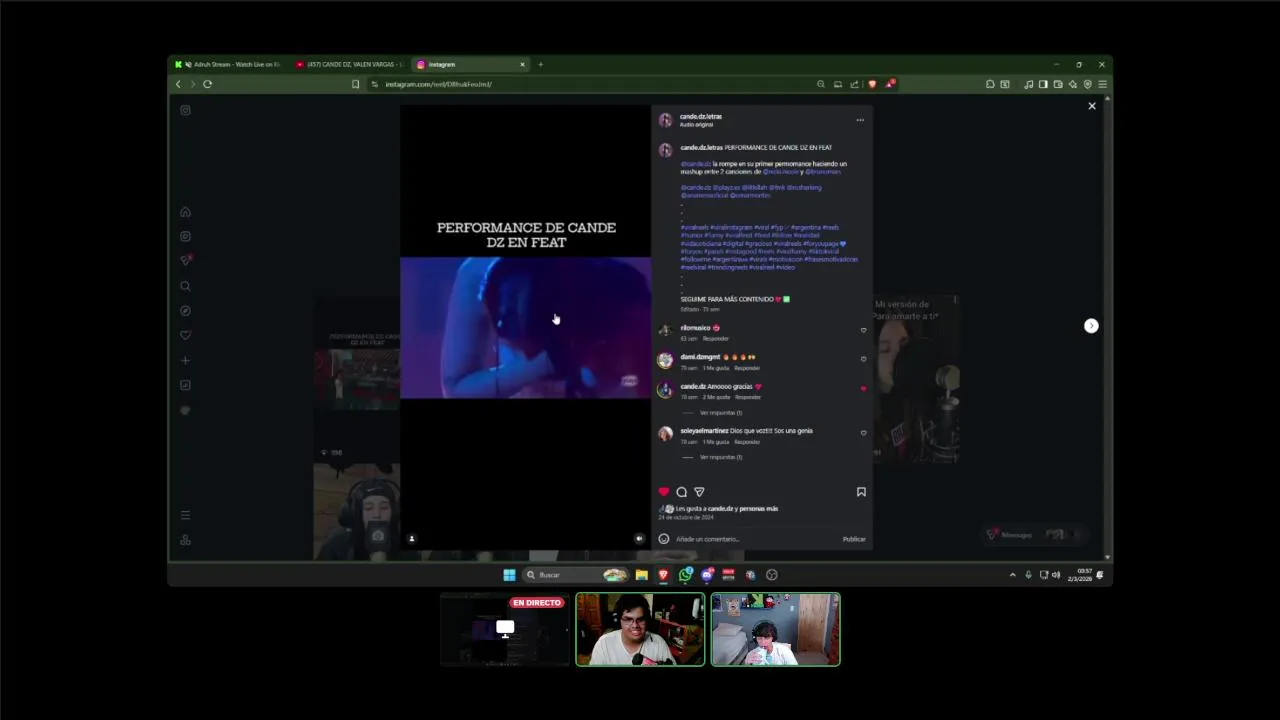Open Discord from the taskbar
The width and height of the screenshot is (1280, 720).
pos(707,575)
